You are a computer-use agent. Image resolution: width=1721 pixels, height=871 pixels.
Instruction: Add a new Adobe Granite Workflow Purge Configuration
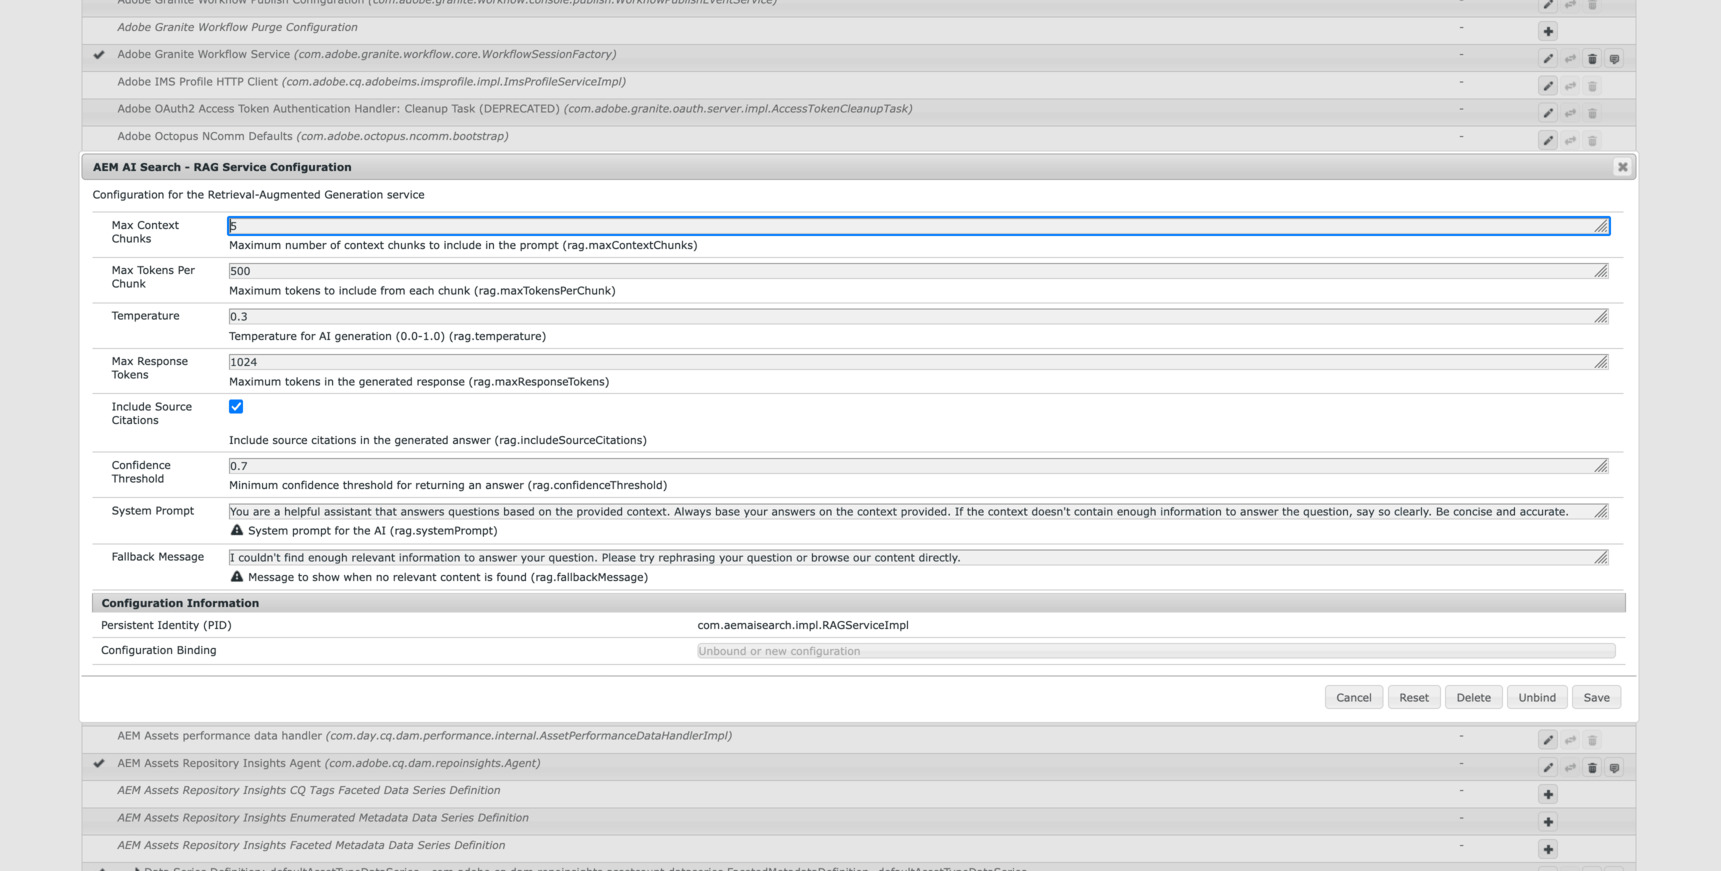click(x=1548, y=31)
